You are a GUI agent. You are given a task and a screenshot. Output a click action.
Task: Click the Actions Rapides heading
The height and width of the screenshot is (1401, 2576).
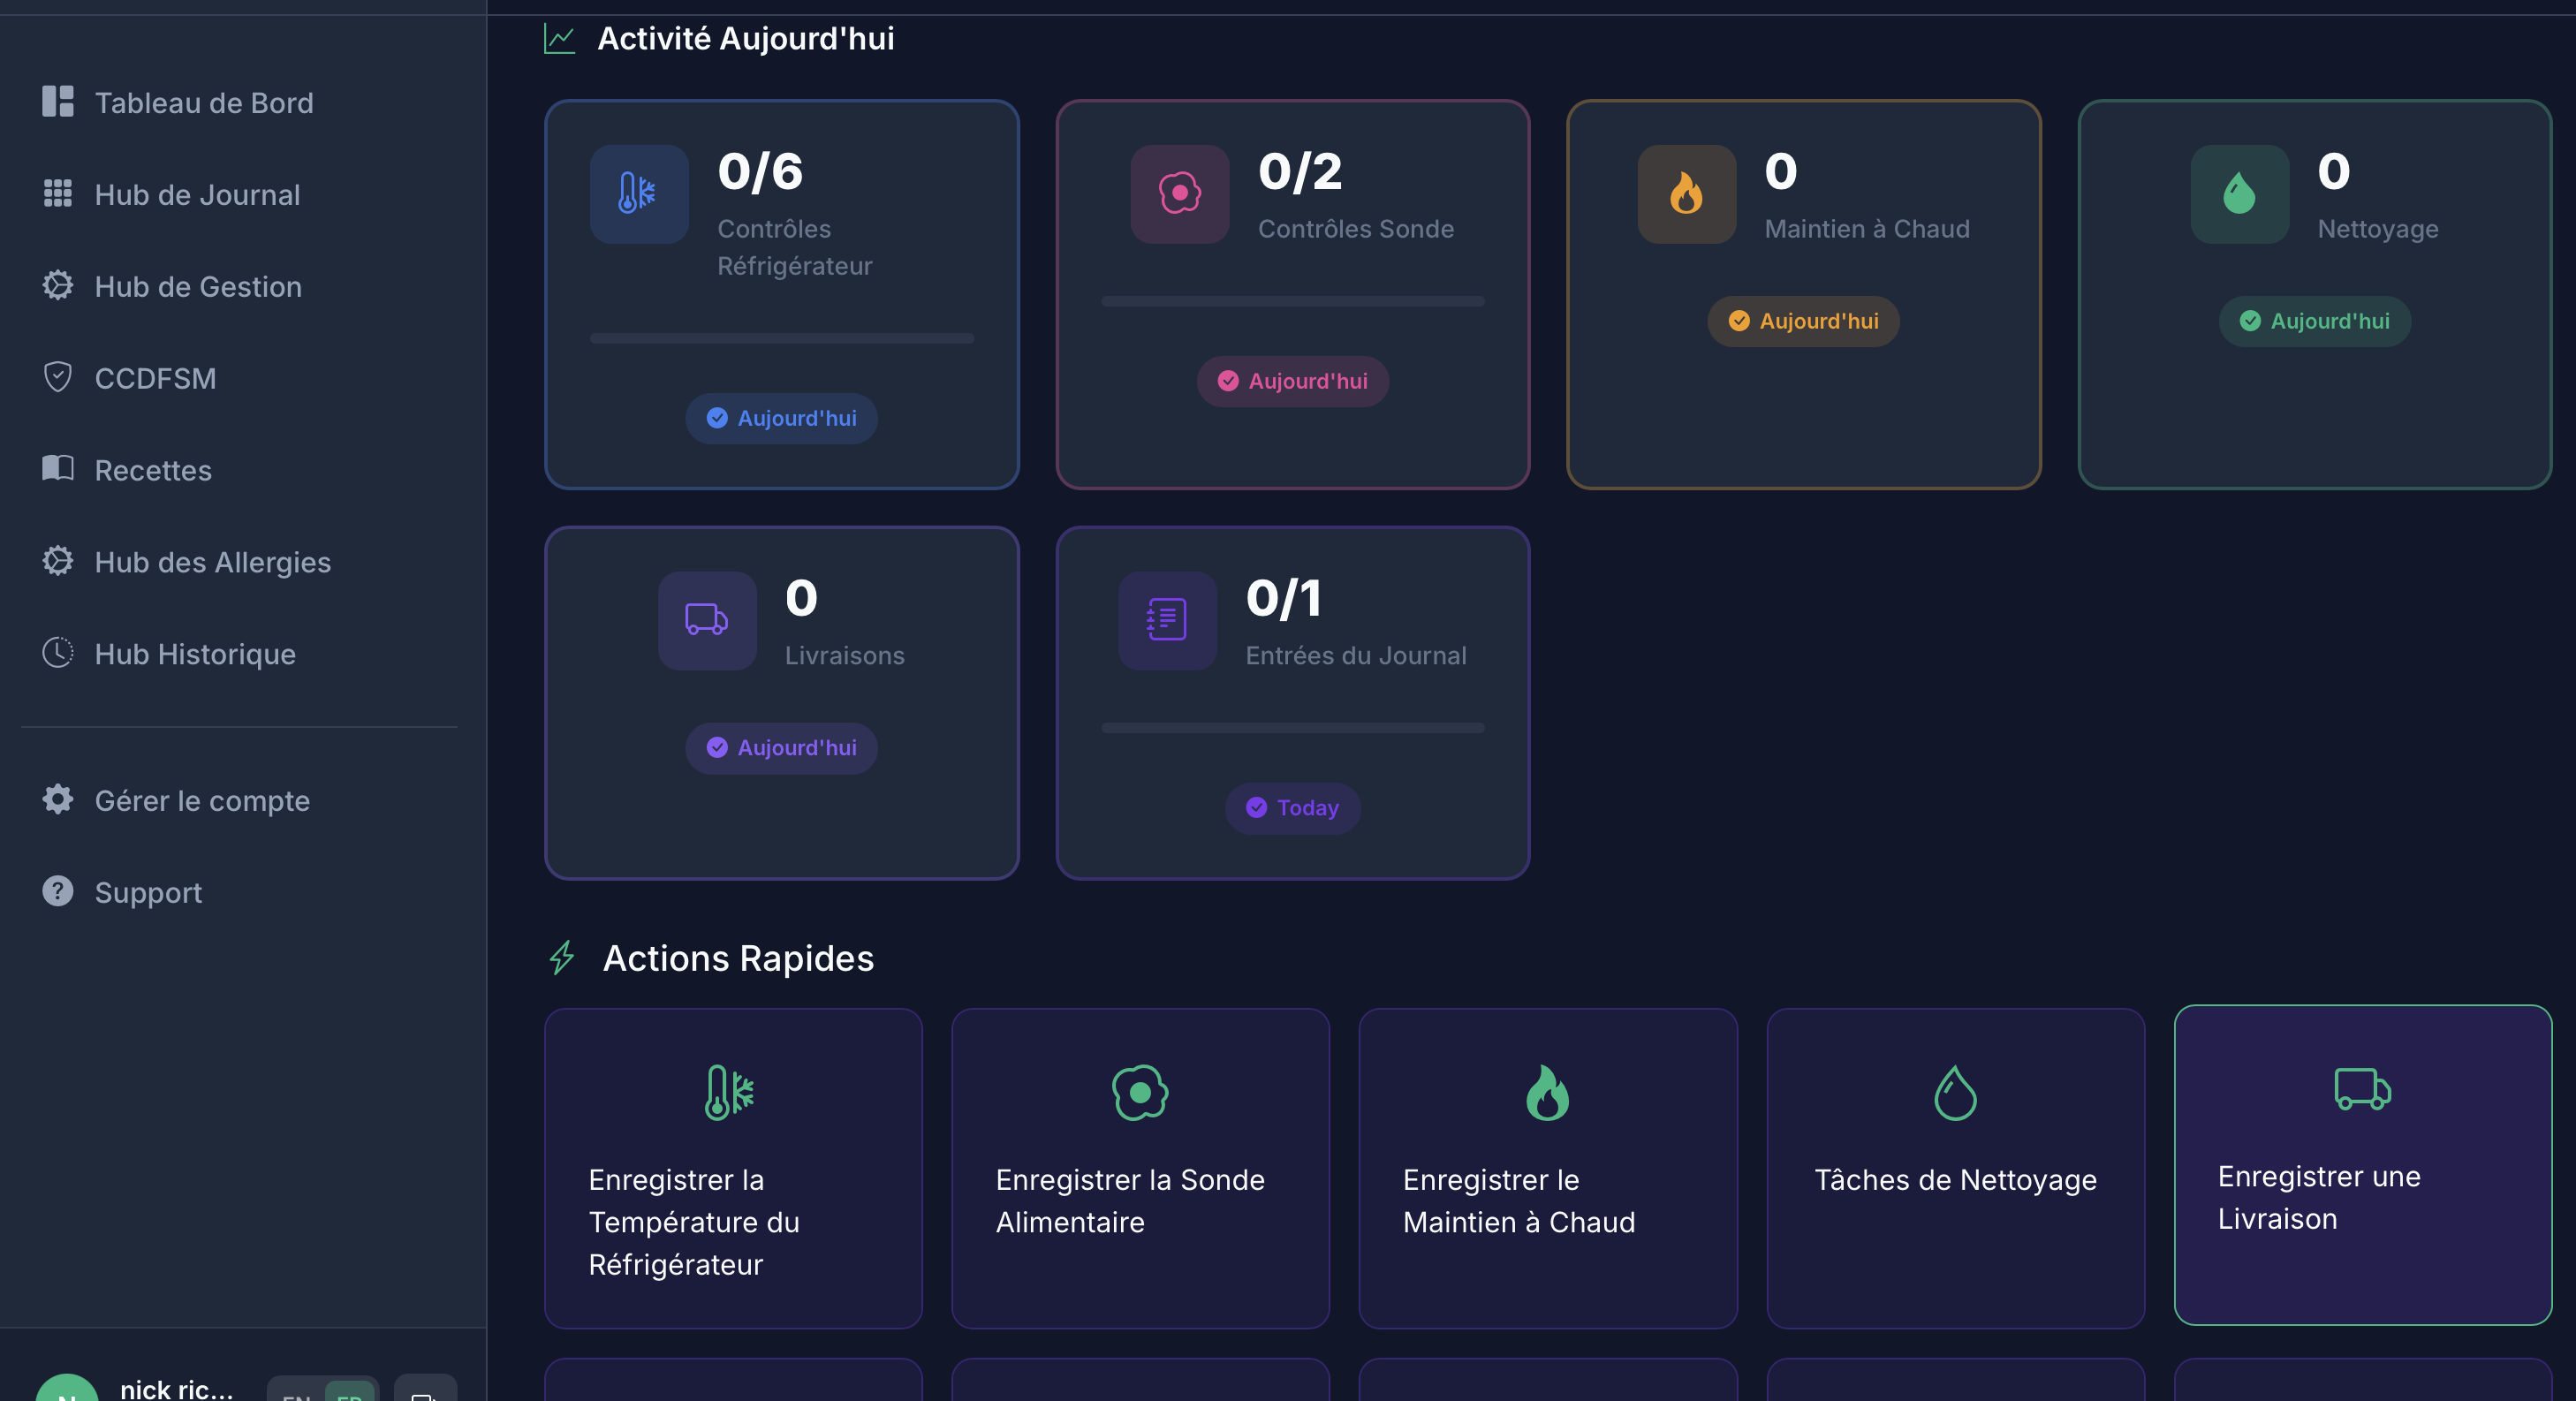(x=739, y=958)
